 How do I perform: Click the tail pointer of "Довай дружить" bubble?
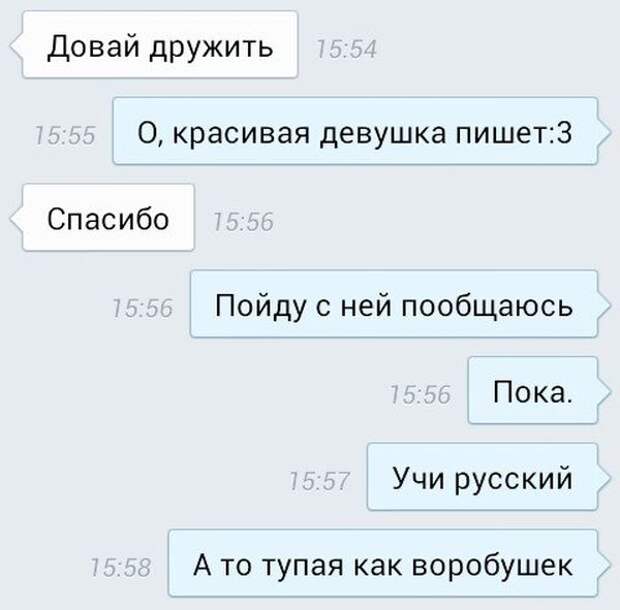[17, 45]
